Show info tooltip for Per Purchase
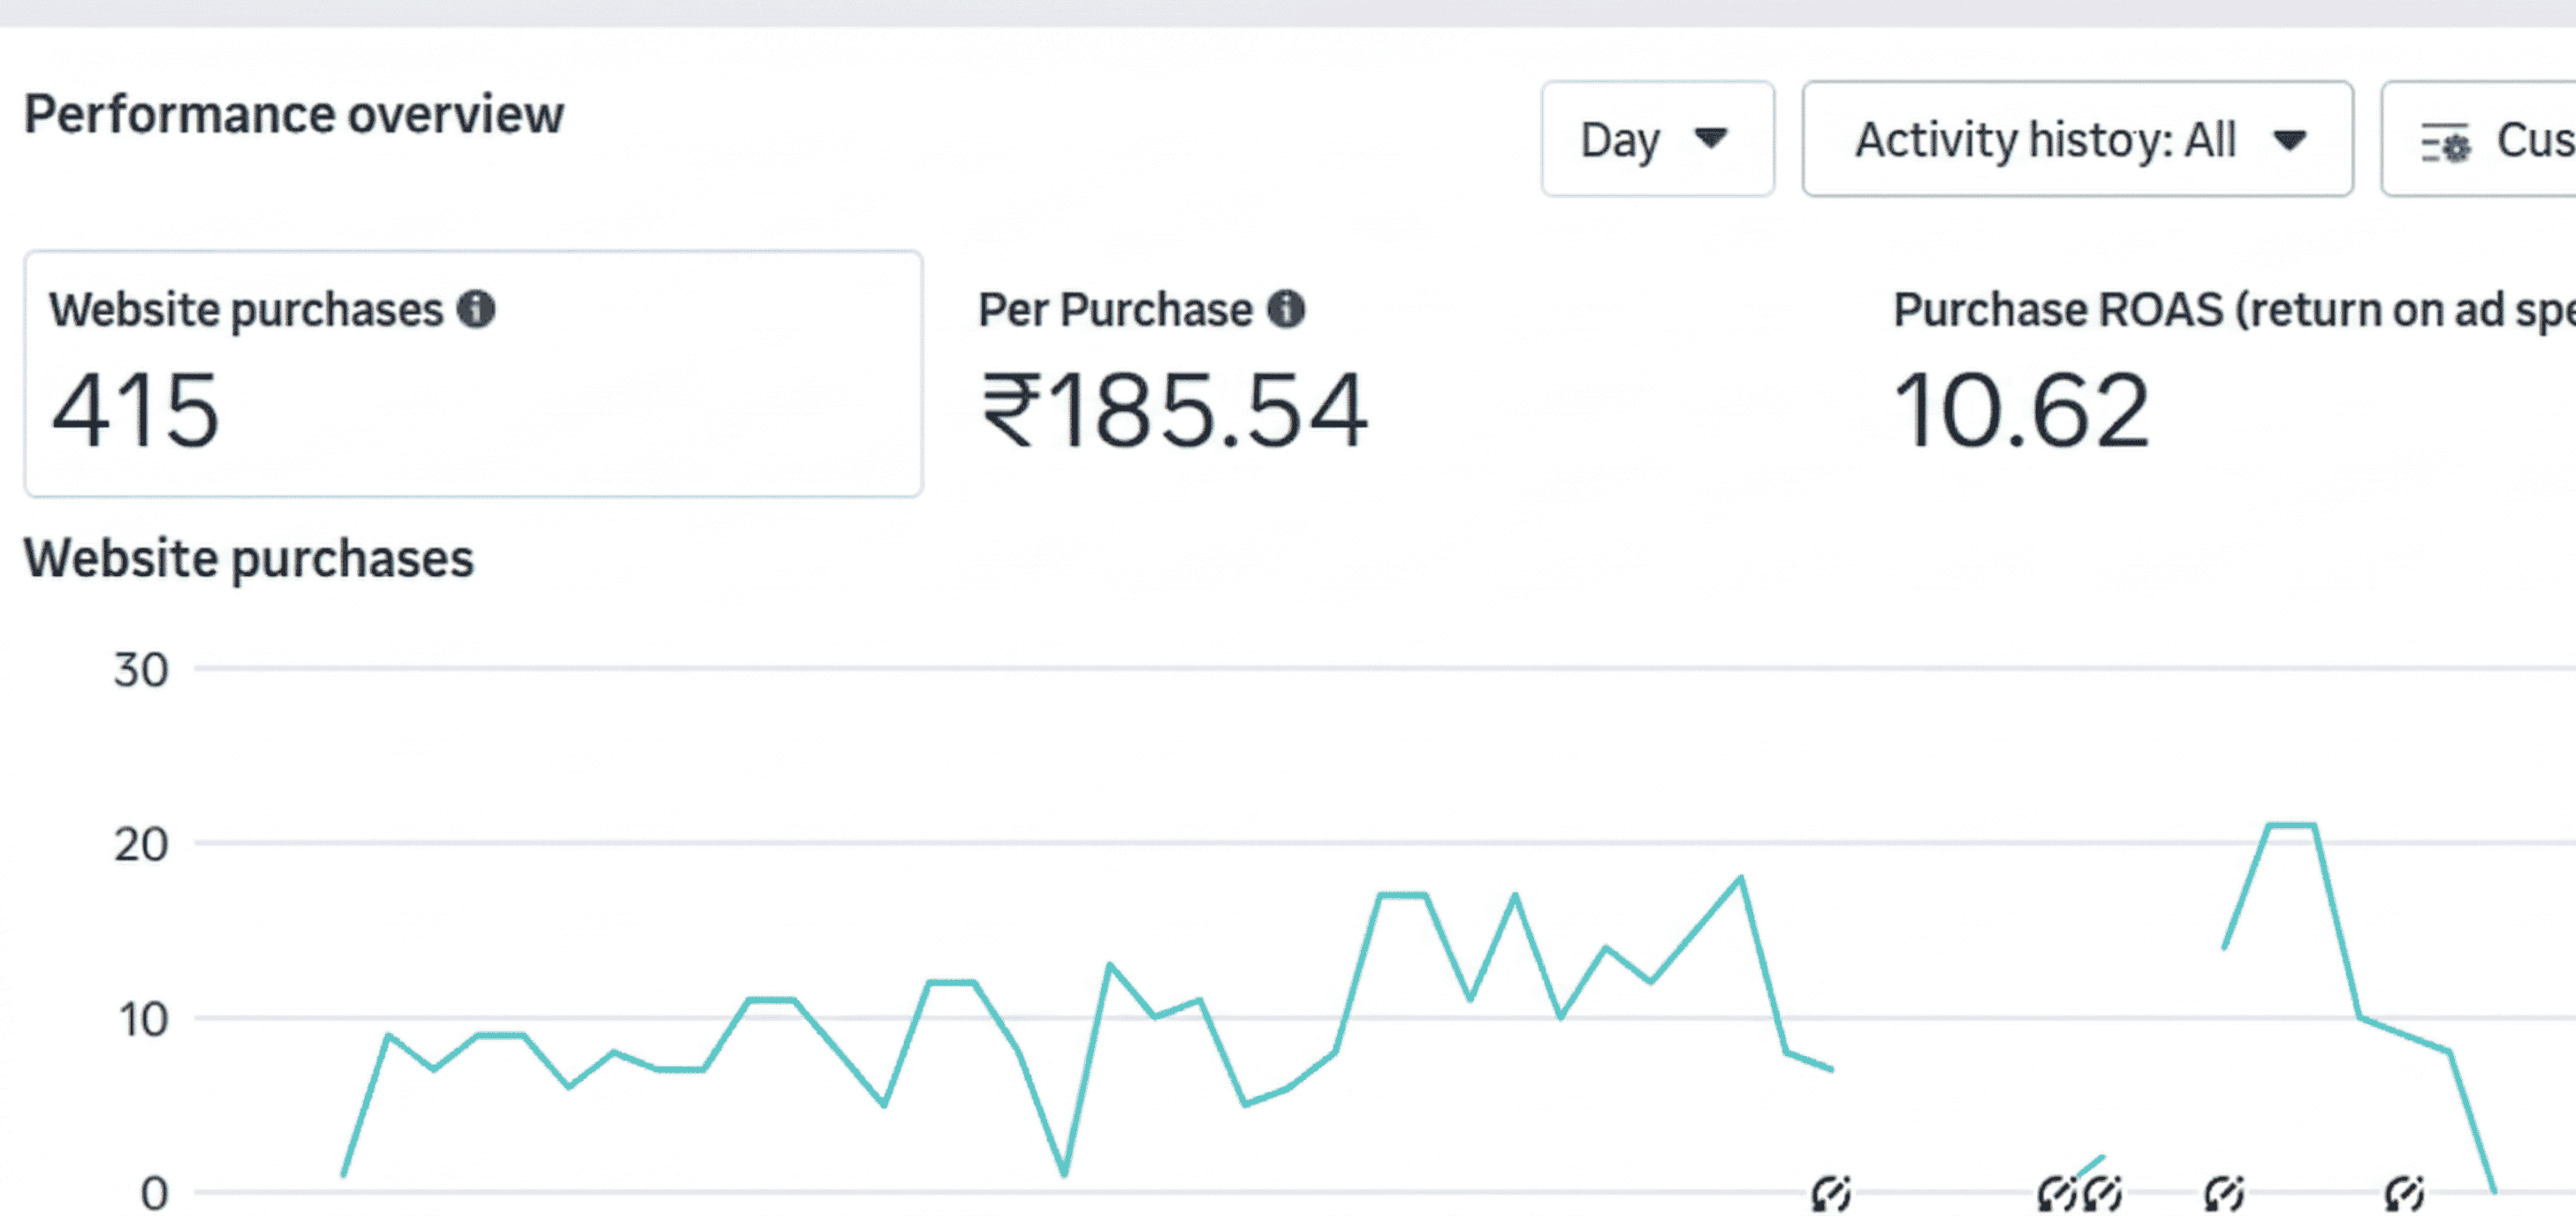Screen dimensions: 2576x1216 pos(1286,309)
